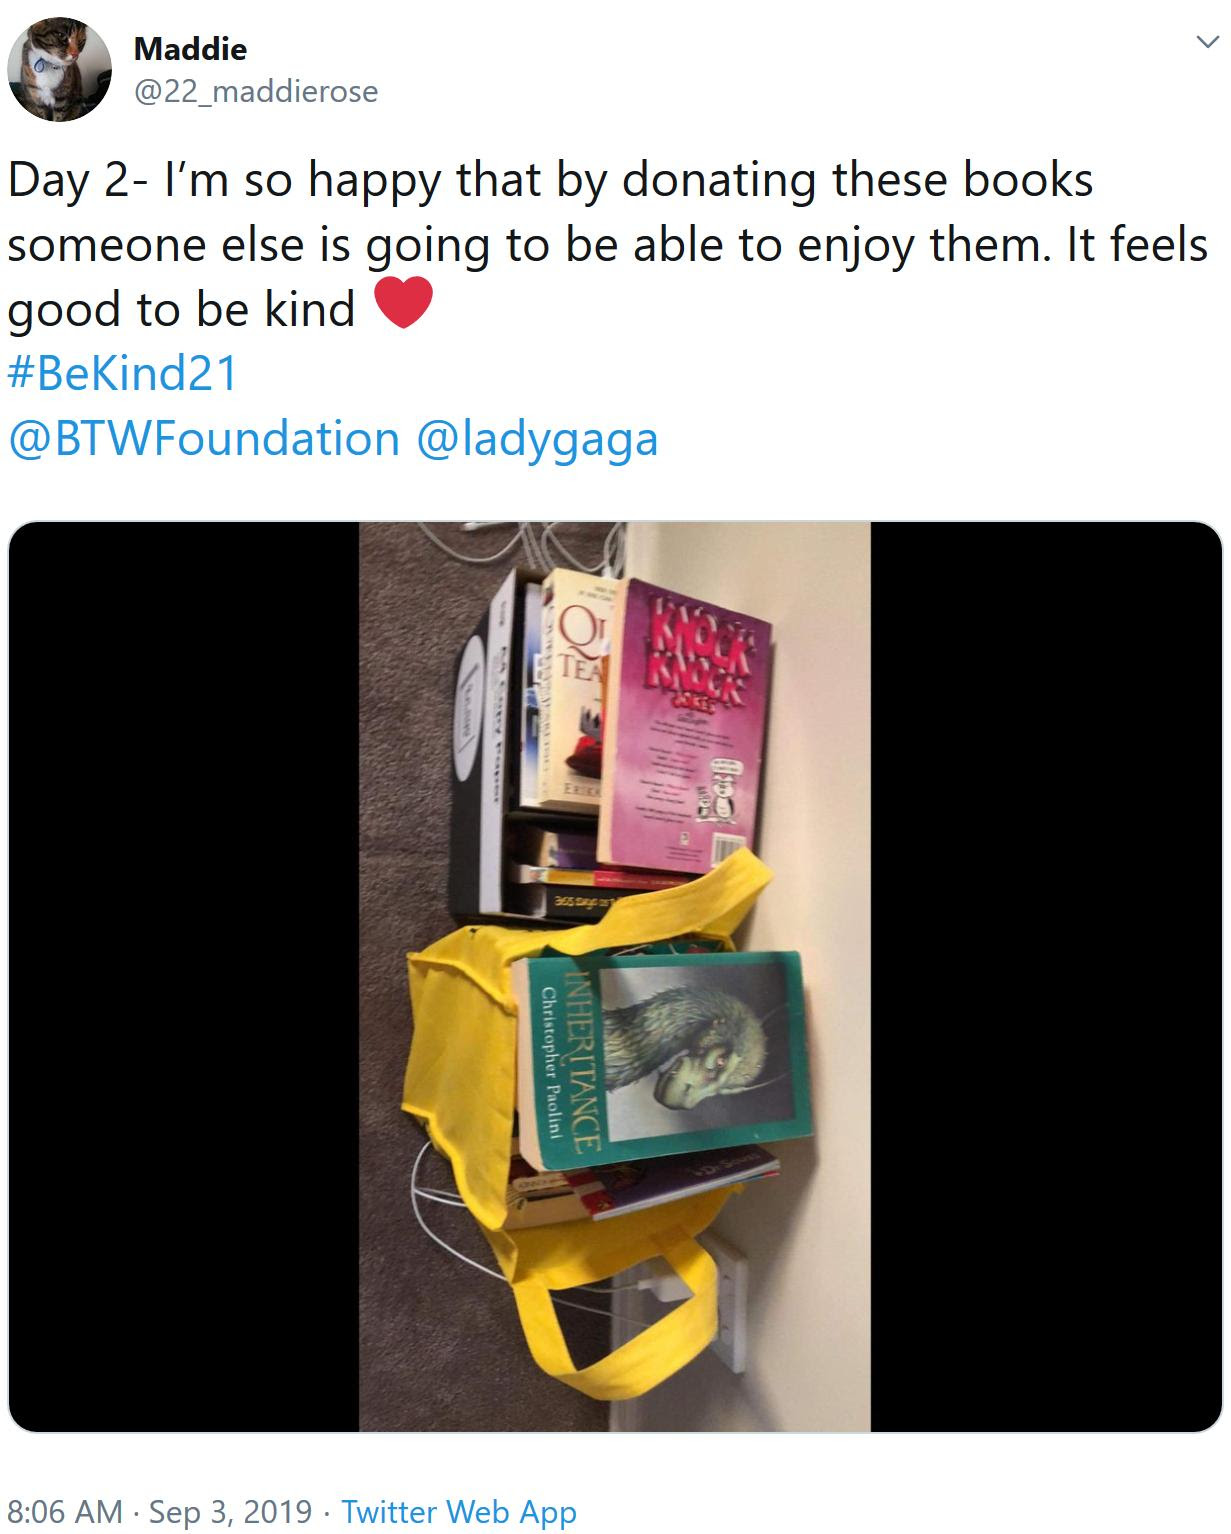Open the @22_maddierose handle
Viewport: 1231px width, 1534px height.
tap(256, 92)
